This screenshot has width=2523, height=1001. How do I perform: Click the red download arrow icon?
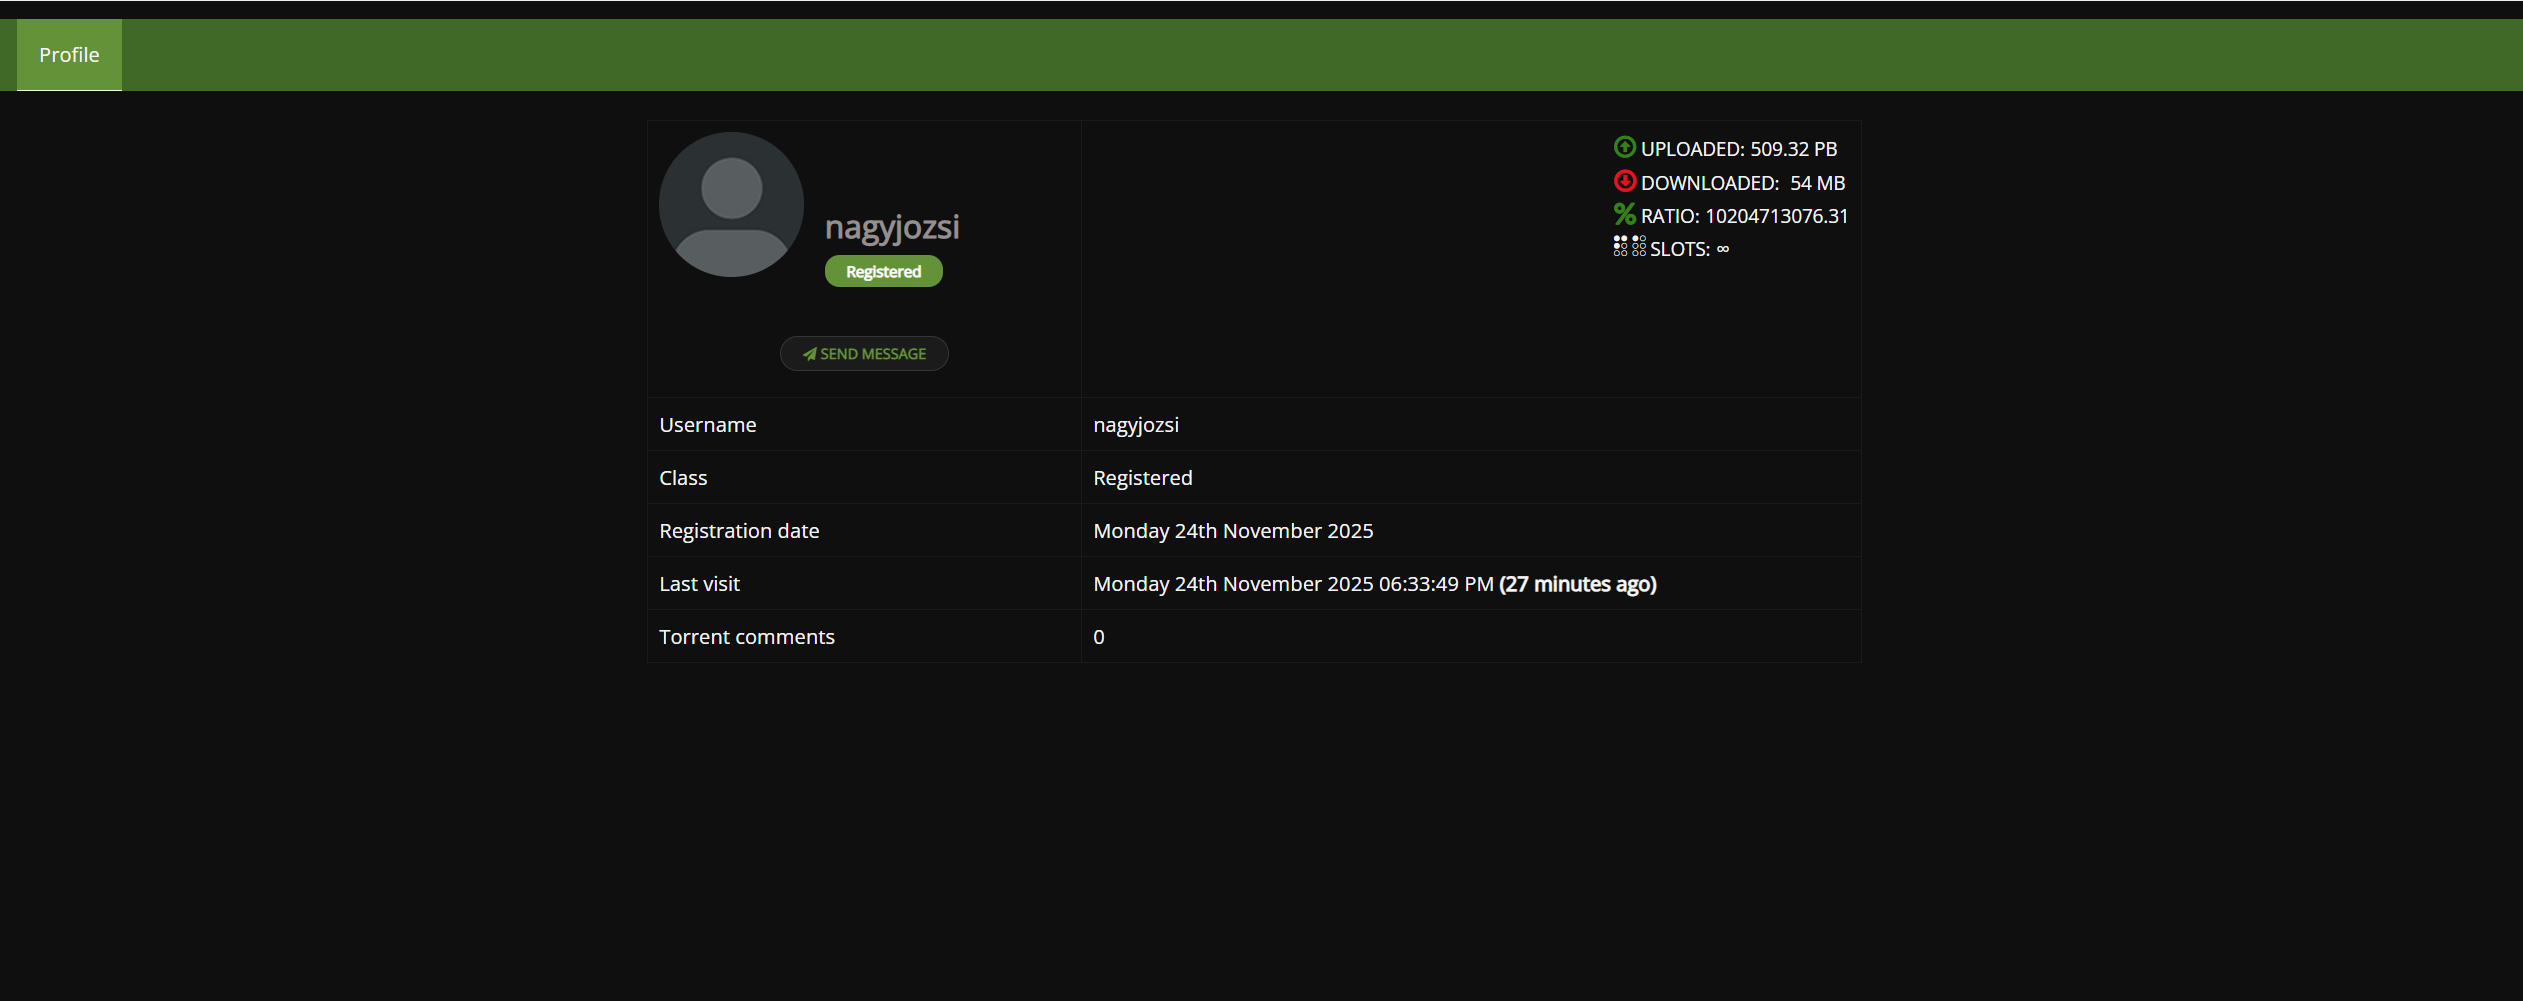[x=1625, y=181]
